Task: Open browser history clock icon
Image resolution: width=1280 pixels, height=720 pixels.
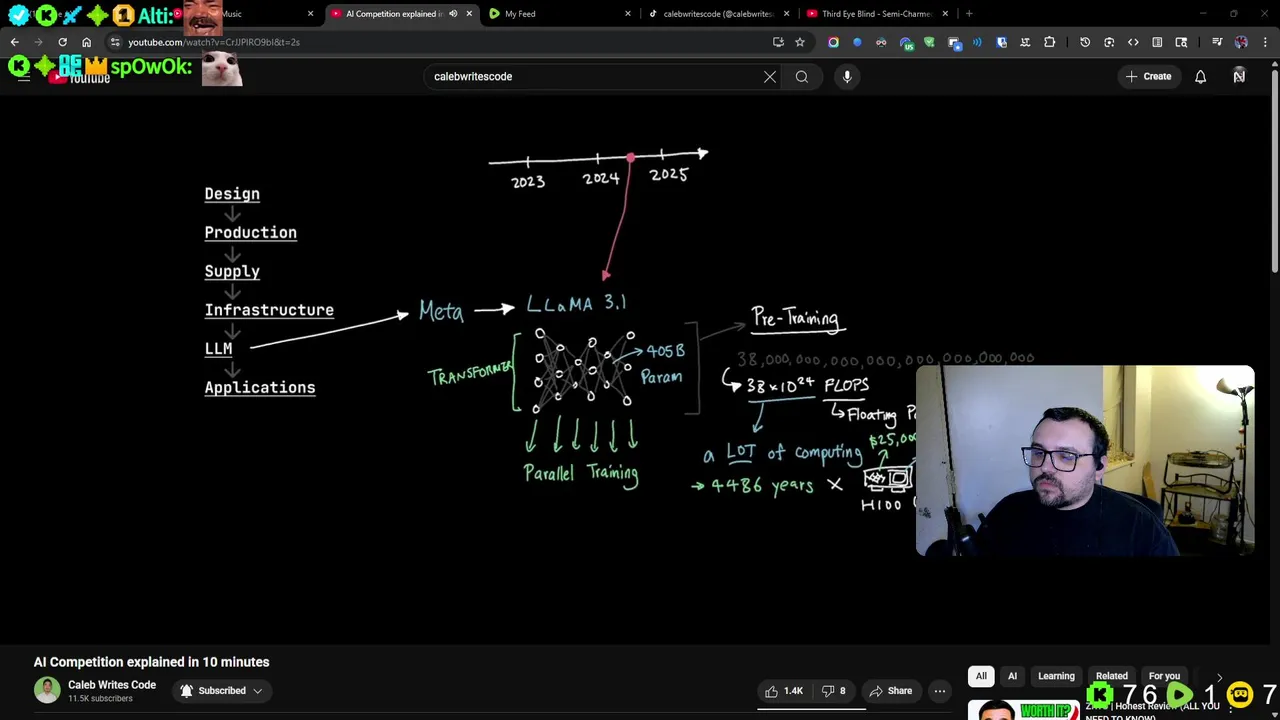Action: [1085, 42]
